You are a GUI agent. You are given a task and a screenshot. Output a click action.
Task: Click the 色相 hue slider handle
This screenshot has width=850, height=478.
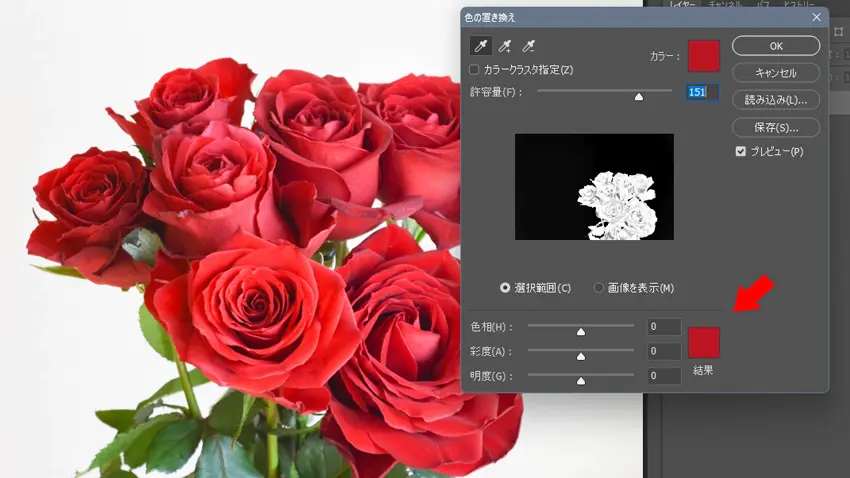580,331
